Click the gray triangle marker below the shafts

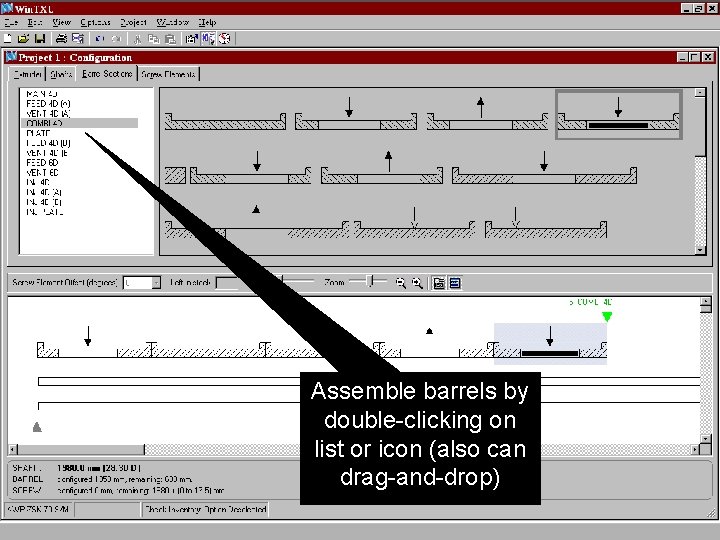(37, 428)
